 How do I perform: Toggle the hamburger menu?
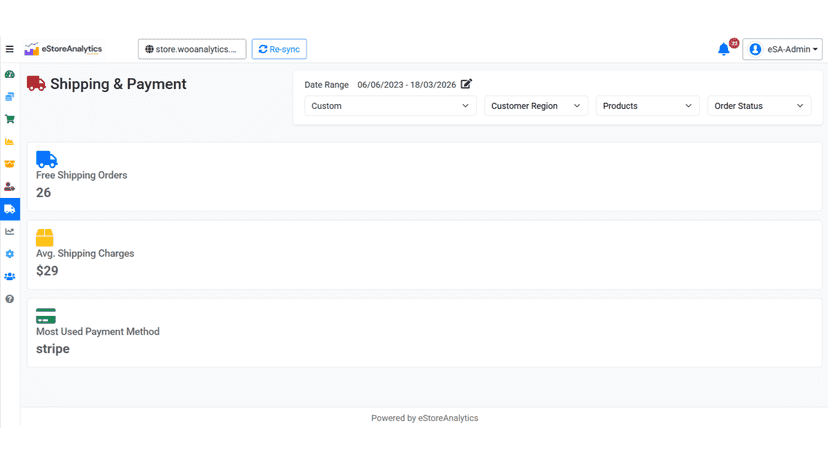pos(10,49)
